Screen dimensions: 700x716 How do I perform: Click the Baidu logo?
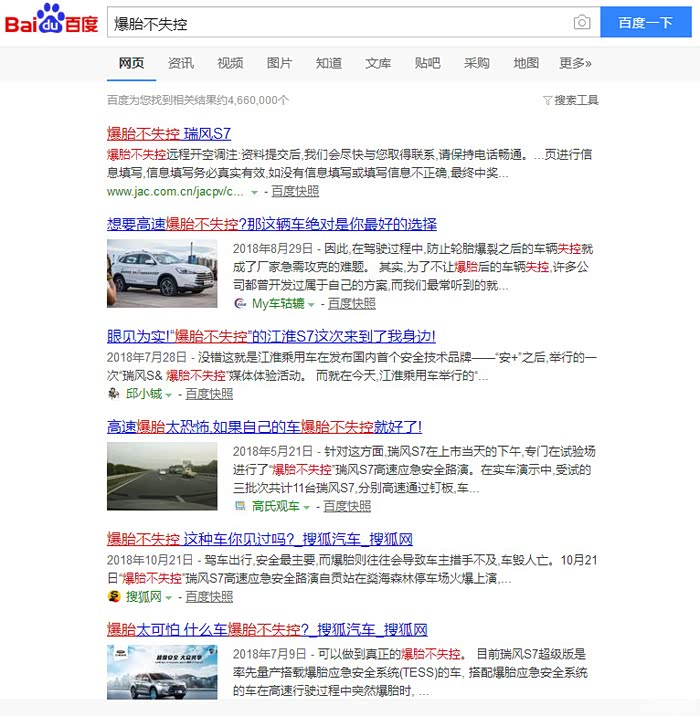52,21
